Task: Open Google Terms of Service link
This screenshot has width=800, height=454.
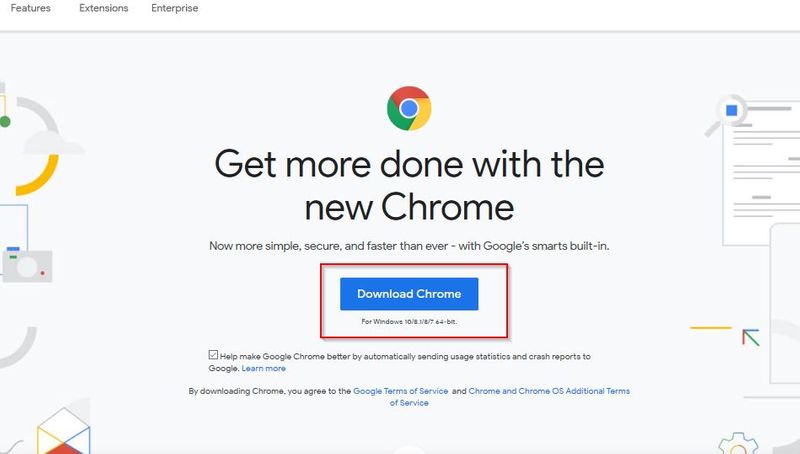Action: 401,391
